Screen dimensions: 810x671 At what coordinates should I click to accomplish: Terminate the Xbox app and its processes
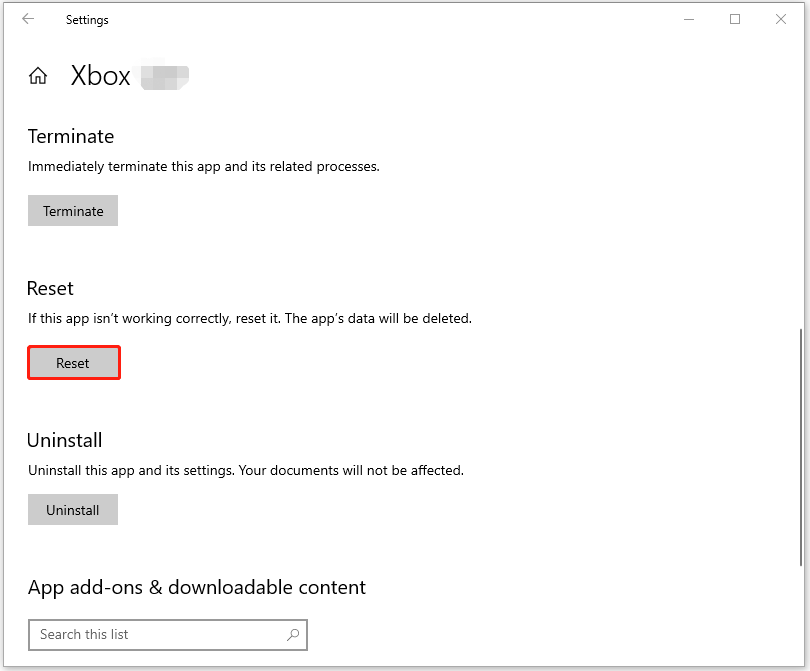(x=72, y=210)
